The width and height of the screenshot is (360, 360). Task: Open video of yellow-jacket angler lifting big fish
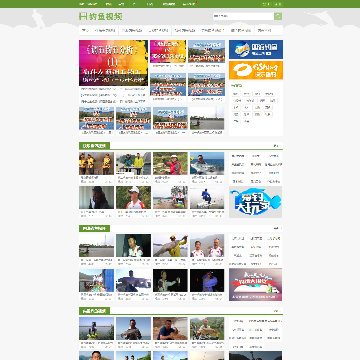(170, 245)
